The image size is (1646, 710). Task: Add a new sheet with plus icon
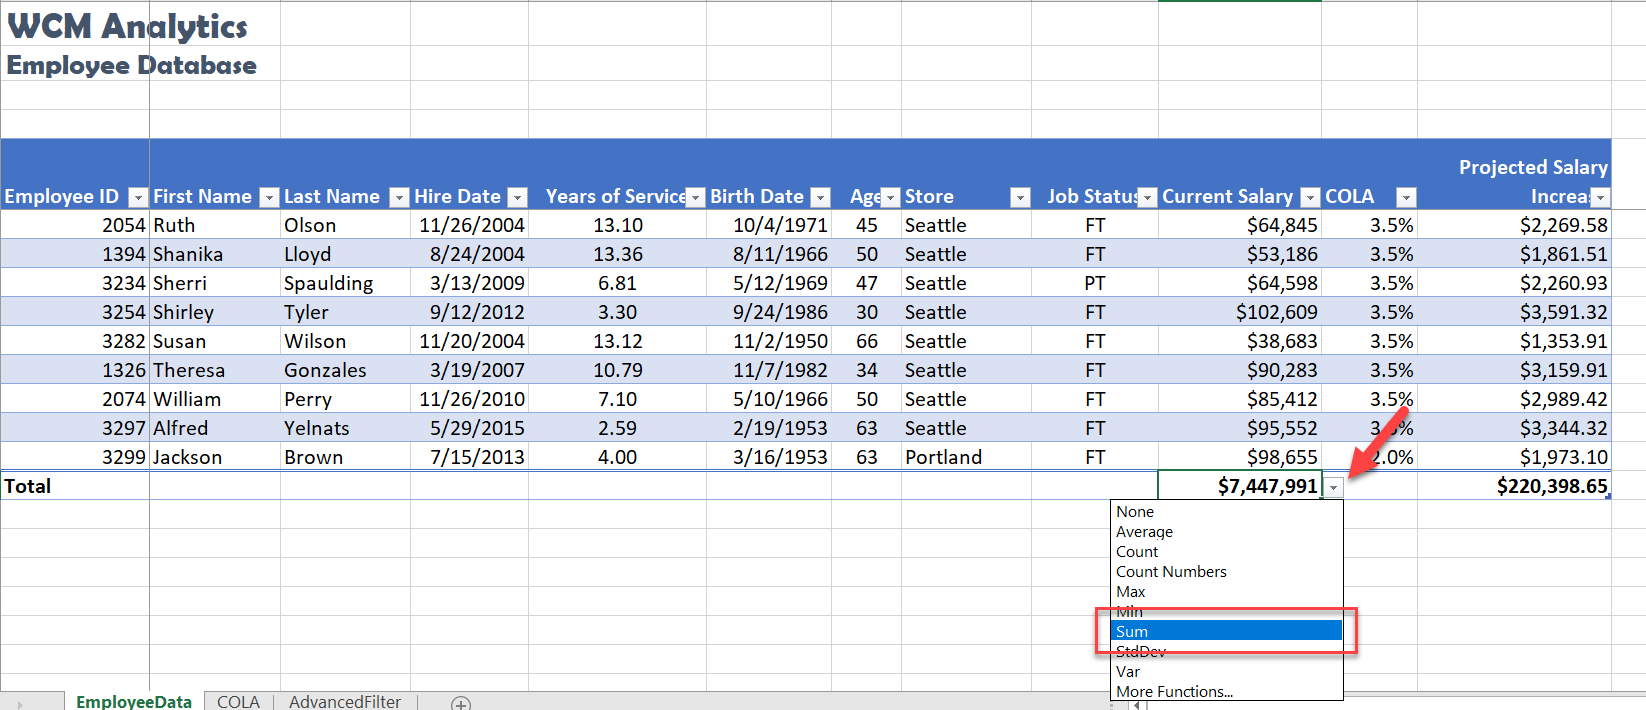pos(461,703)
